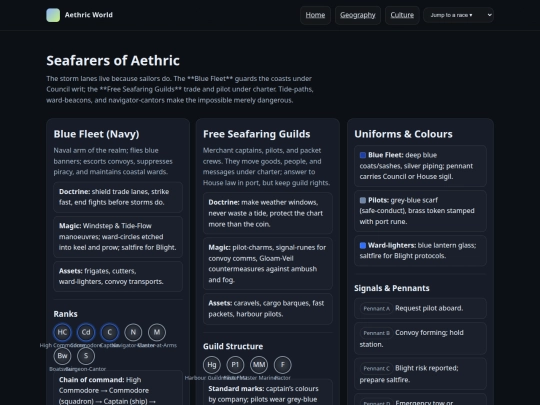Expand the Jump to a race dropdown
540x405 pixels.
(458, 15)
